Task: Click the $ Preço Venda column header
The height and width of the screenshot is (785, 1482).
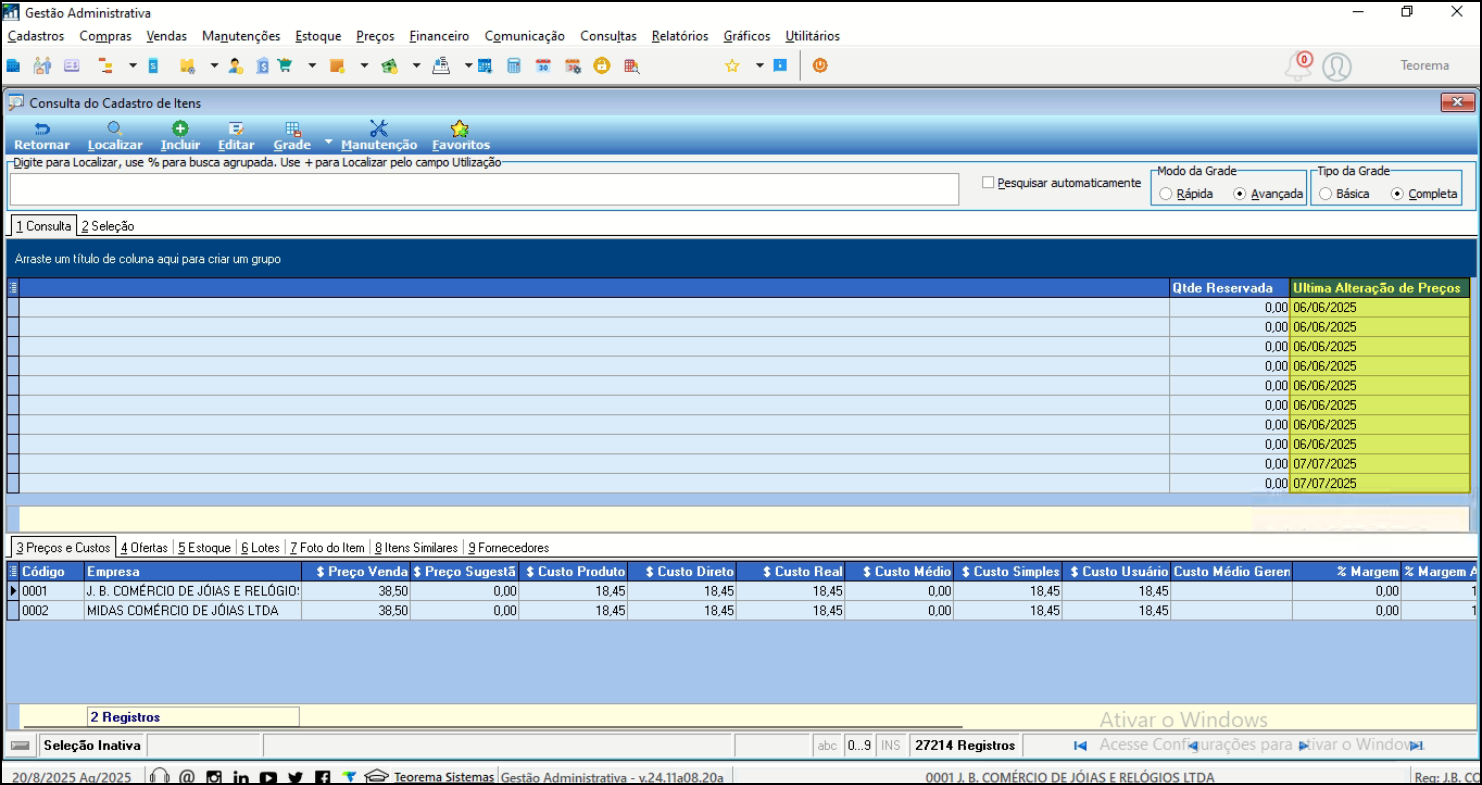Action: (x=355, y=572)
